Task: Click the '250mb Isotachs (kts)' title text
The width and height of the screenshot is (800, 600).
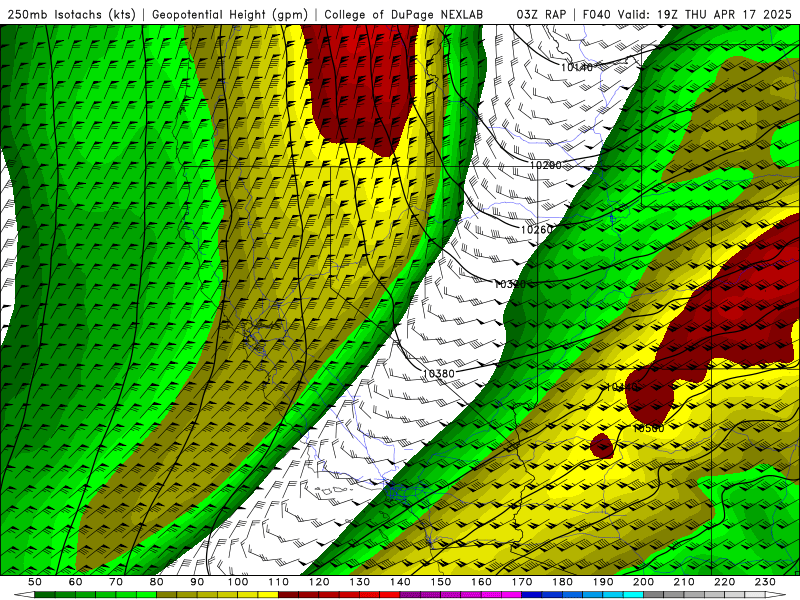Action: pyautogui.click(x=71, y=14)
